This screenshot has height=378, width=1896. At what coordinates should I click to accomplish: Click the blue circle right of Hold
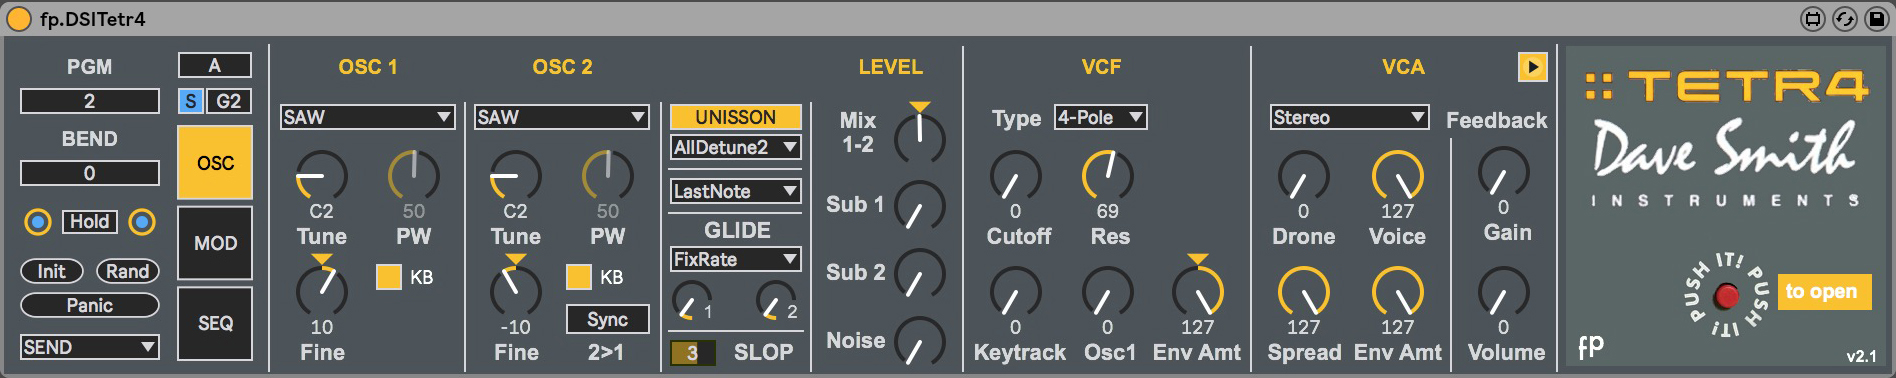click(142, 222)
